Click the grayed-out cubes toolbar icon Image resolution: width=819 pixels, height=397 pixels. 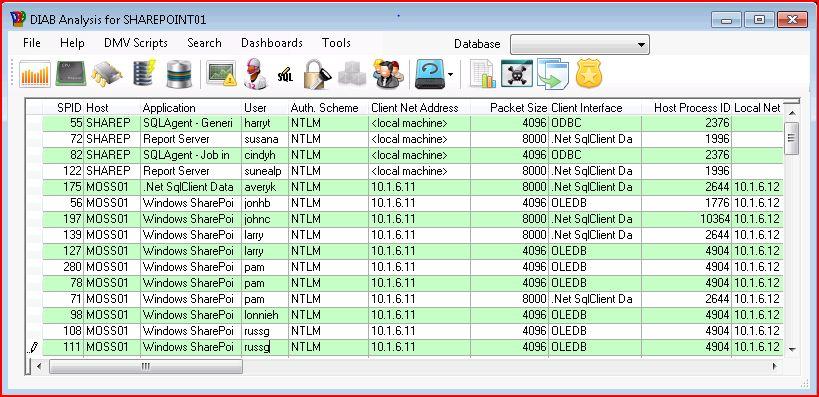pos(352,74)
